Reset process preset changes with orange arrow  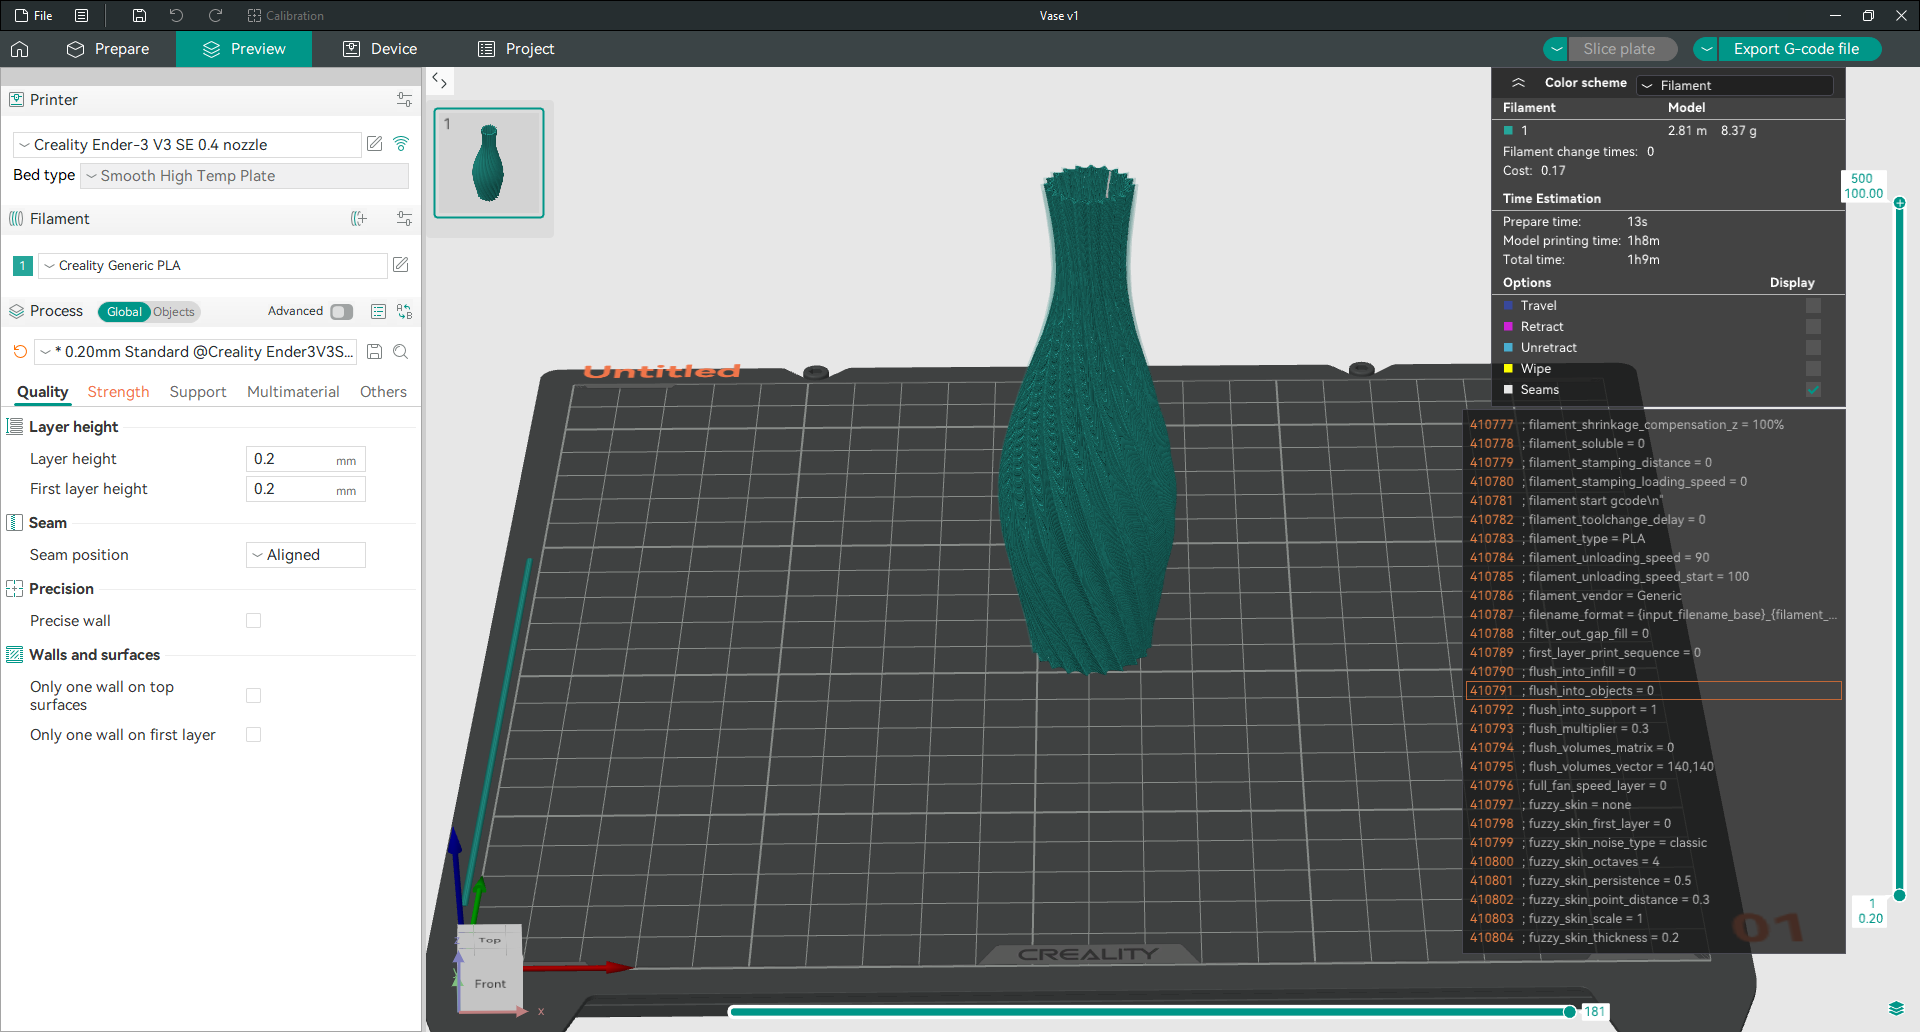[x=20, y=351]
